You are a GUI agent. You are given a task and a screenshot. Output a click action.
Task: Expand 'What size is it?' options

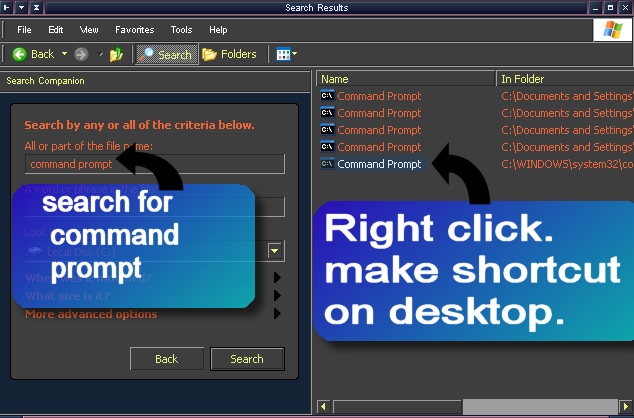(277, 296)
